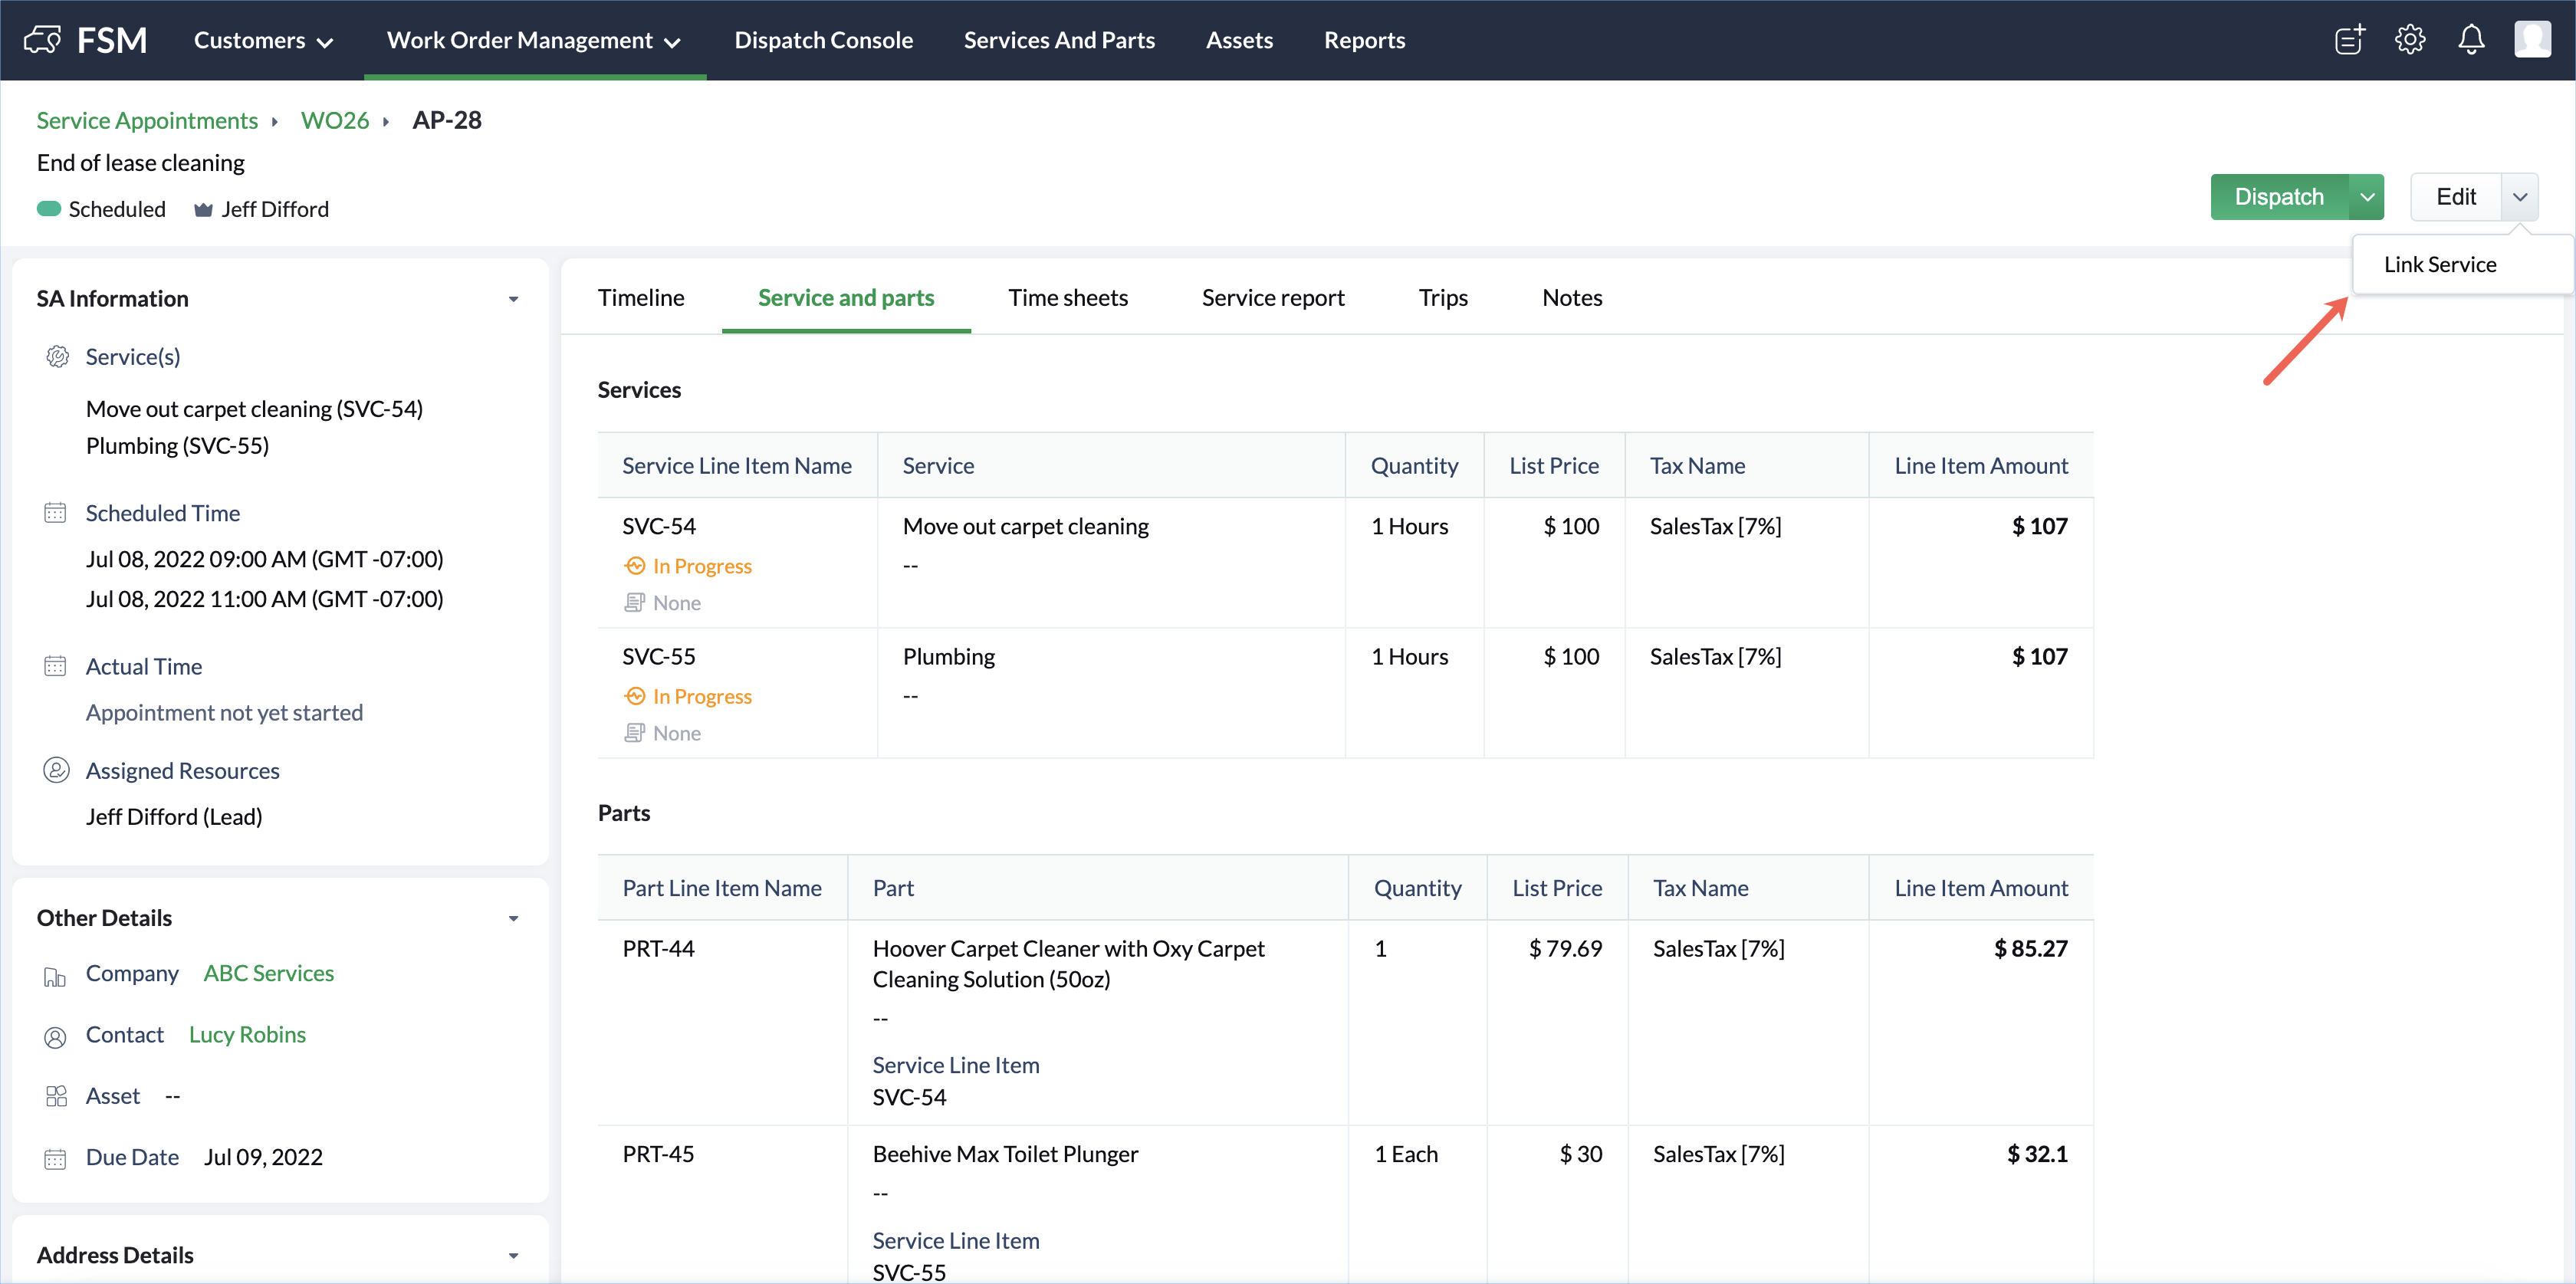Viewport: 2576px width, 1284px height.
Task: Select Link Service from the menu
Action: pyautogui.click(x=2439, y=265)
